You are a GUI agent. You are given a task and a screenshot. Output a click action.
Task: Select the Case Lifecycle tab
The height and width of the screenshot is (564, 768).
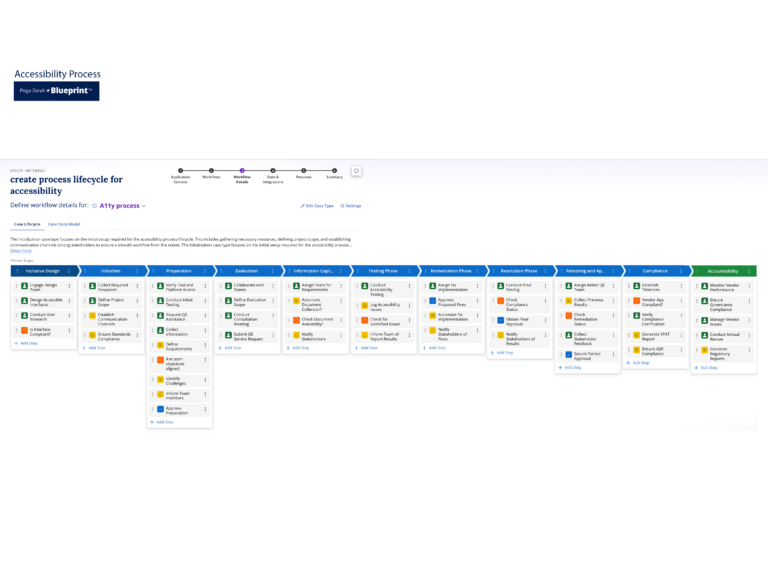click(x=27, y=224)
